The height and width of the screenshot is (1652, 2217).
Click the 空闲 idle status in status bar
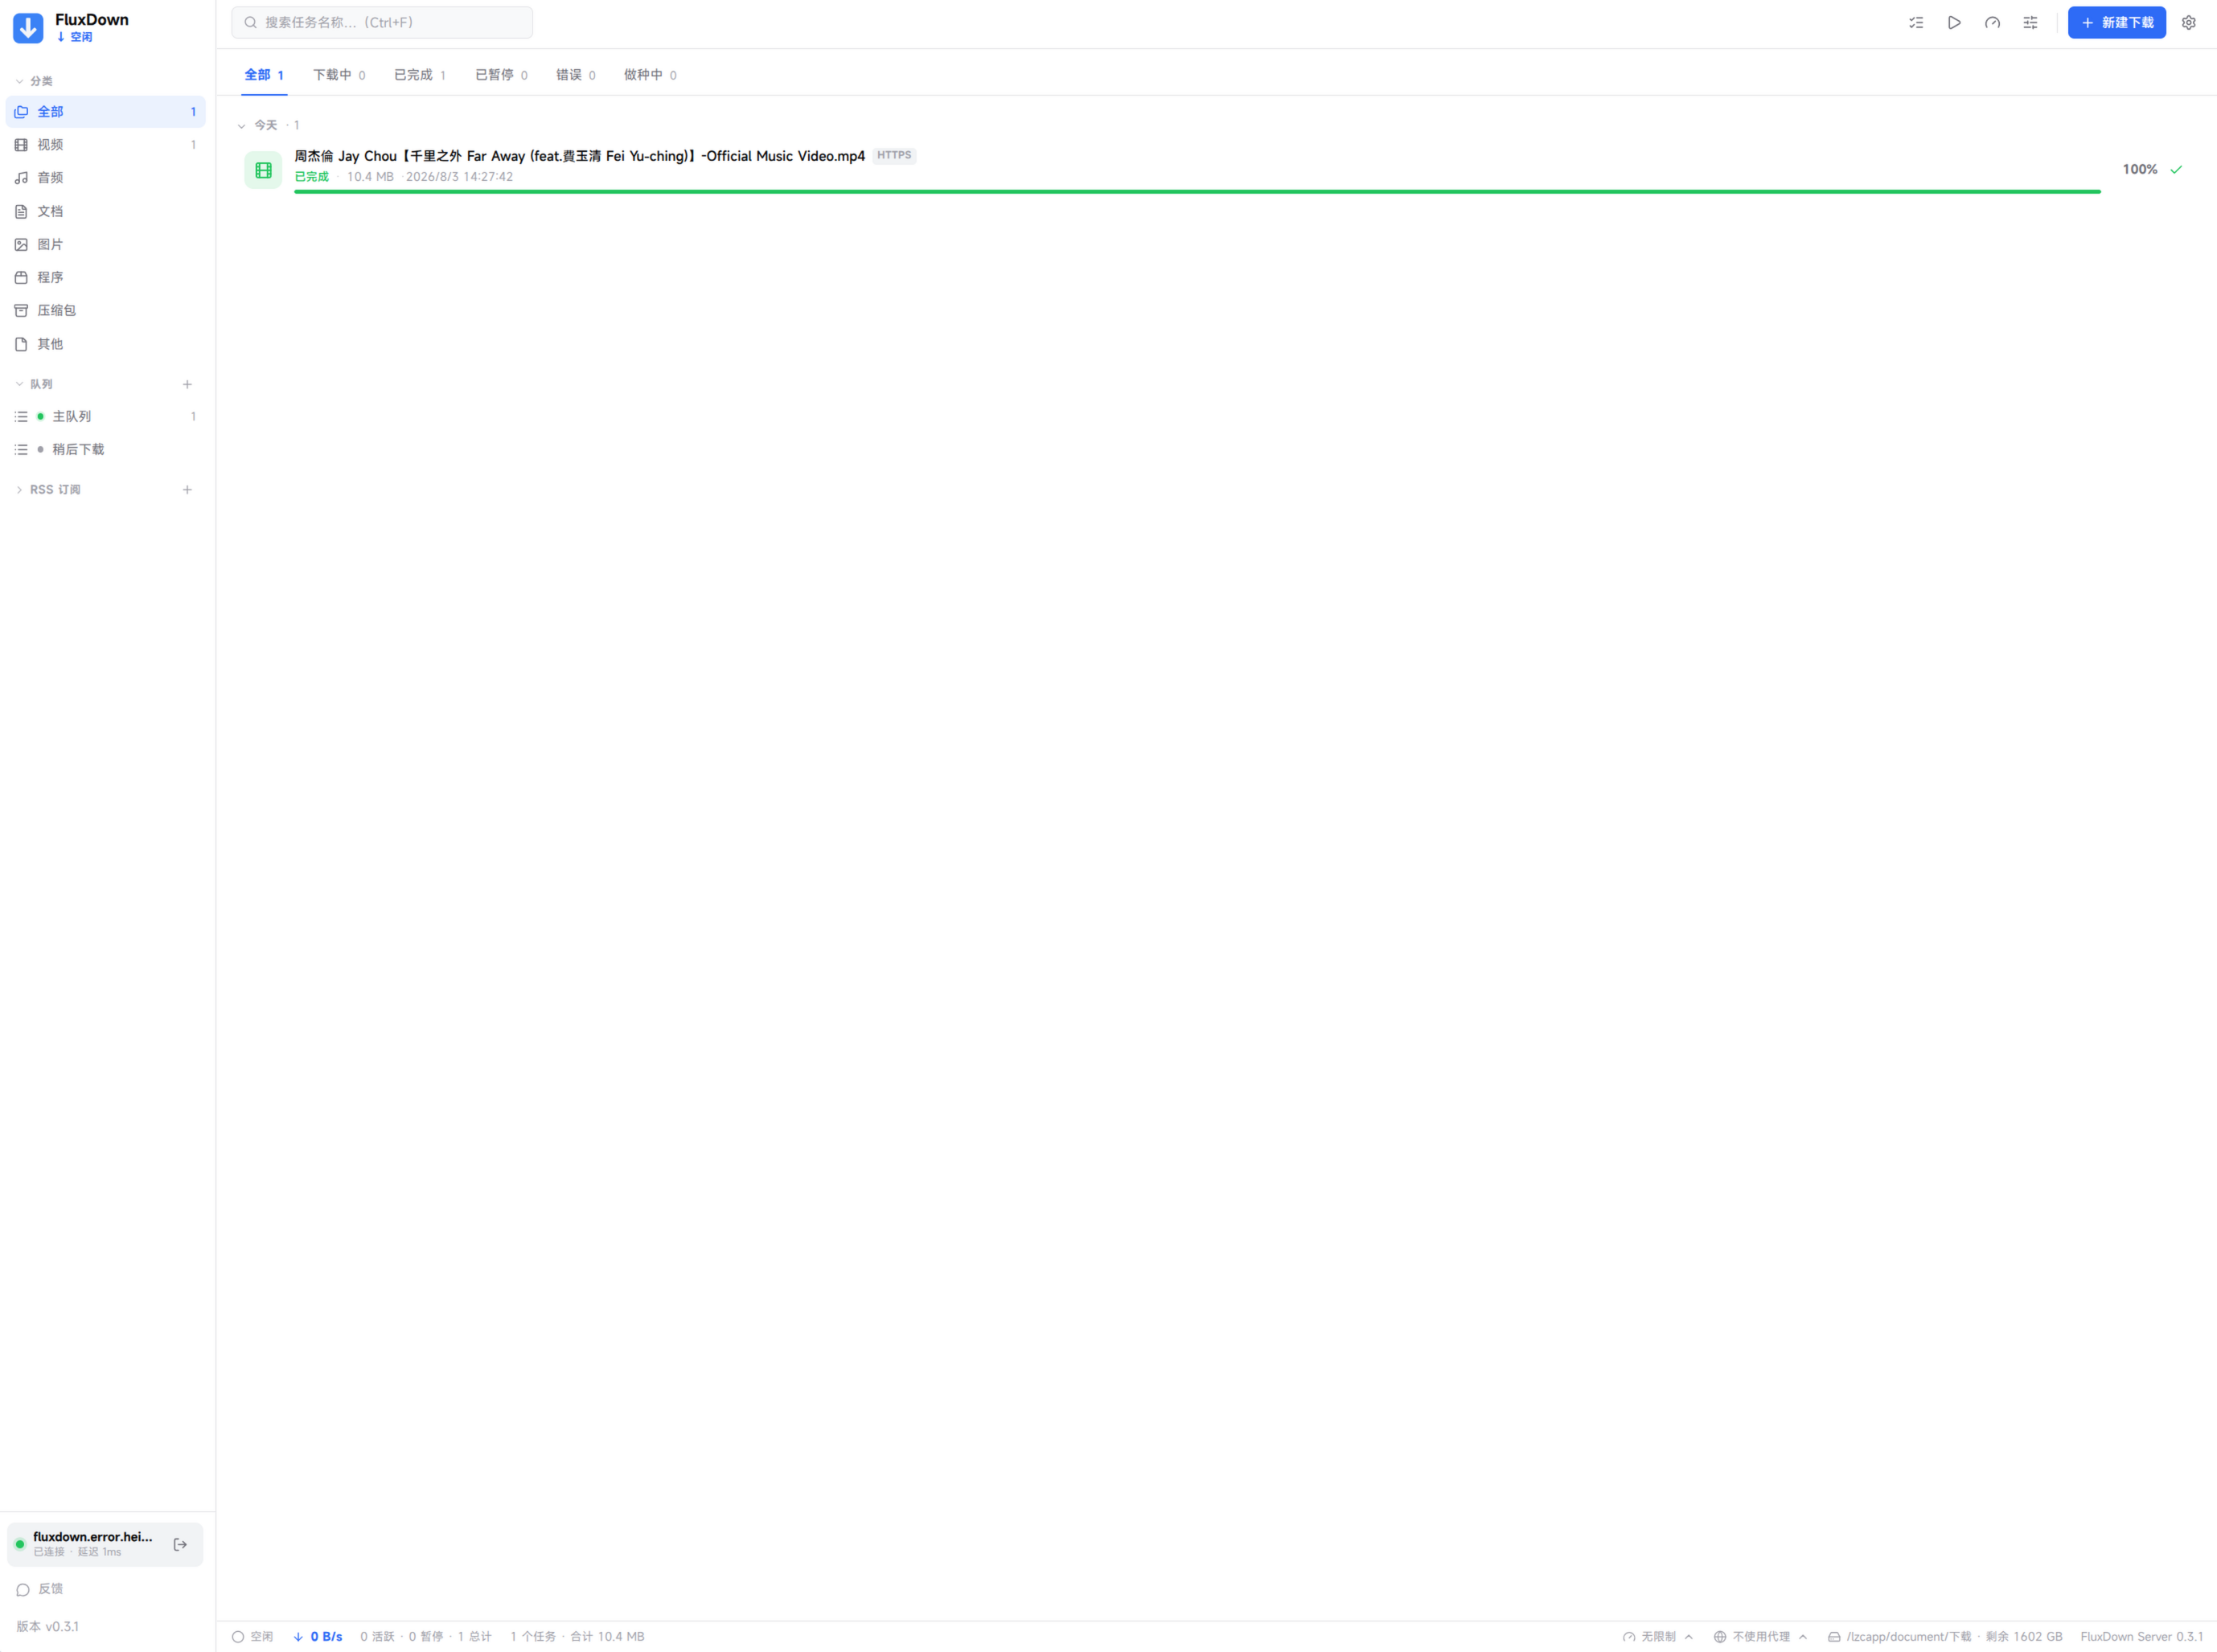[x=252, y=1636]
